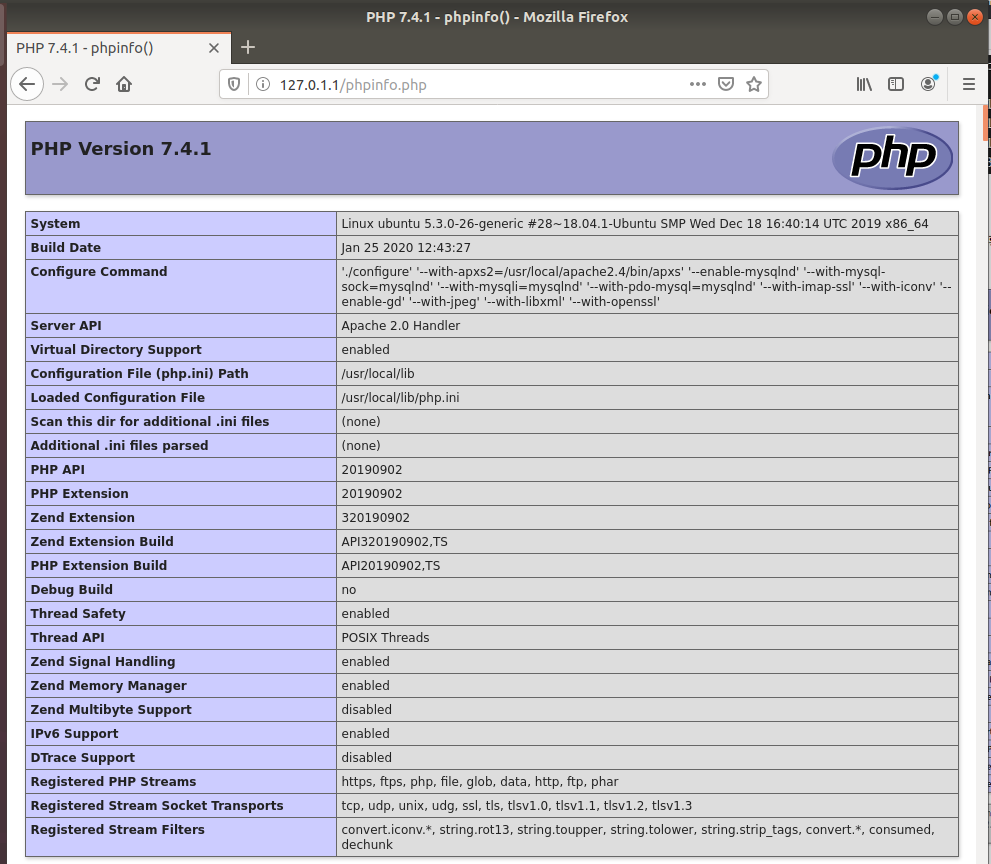Screen dimensions: 991x864
Task: Maximize the Firefox window
Action: point(955,17)
